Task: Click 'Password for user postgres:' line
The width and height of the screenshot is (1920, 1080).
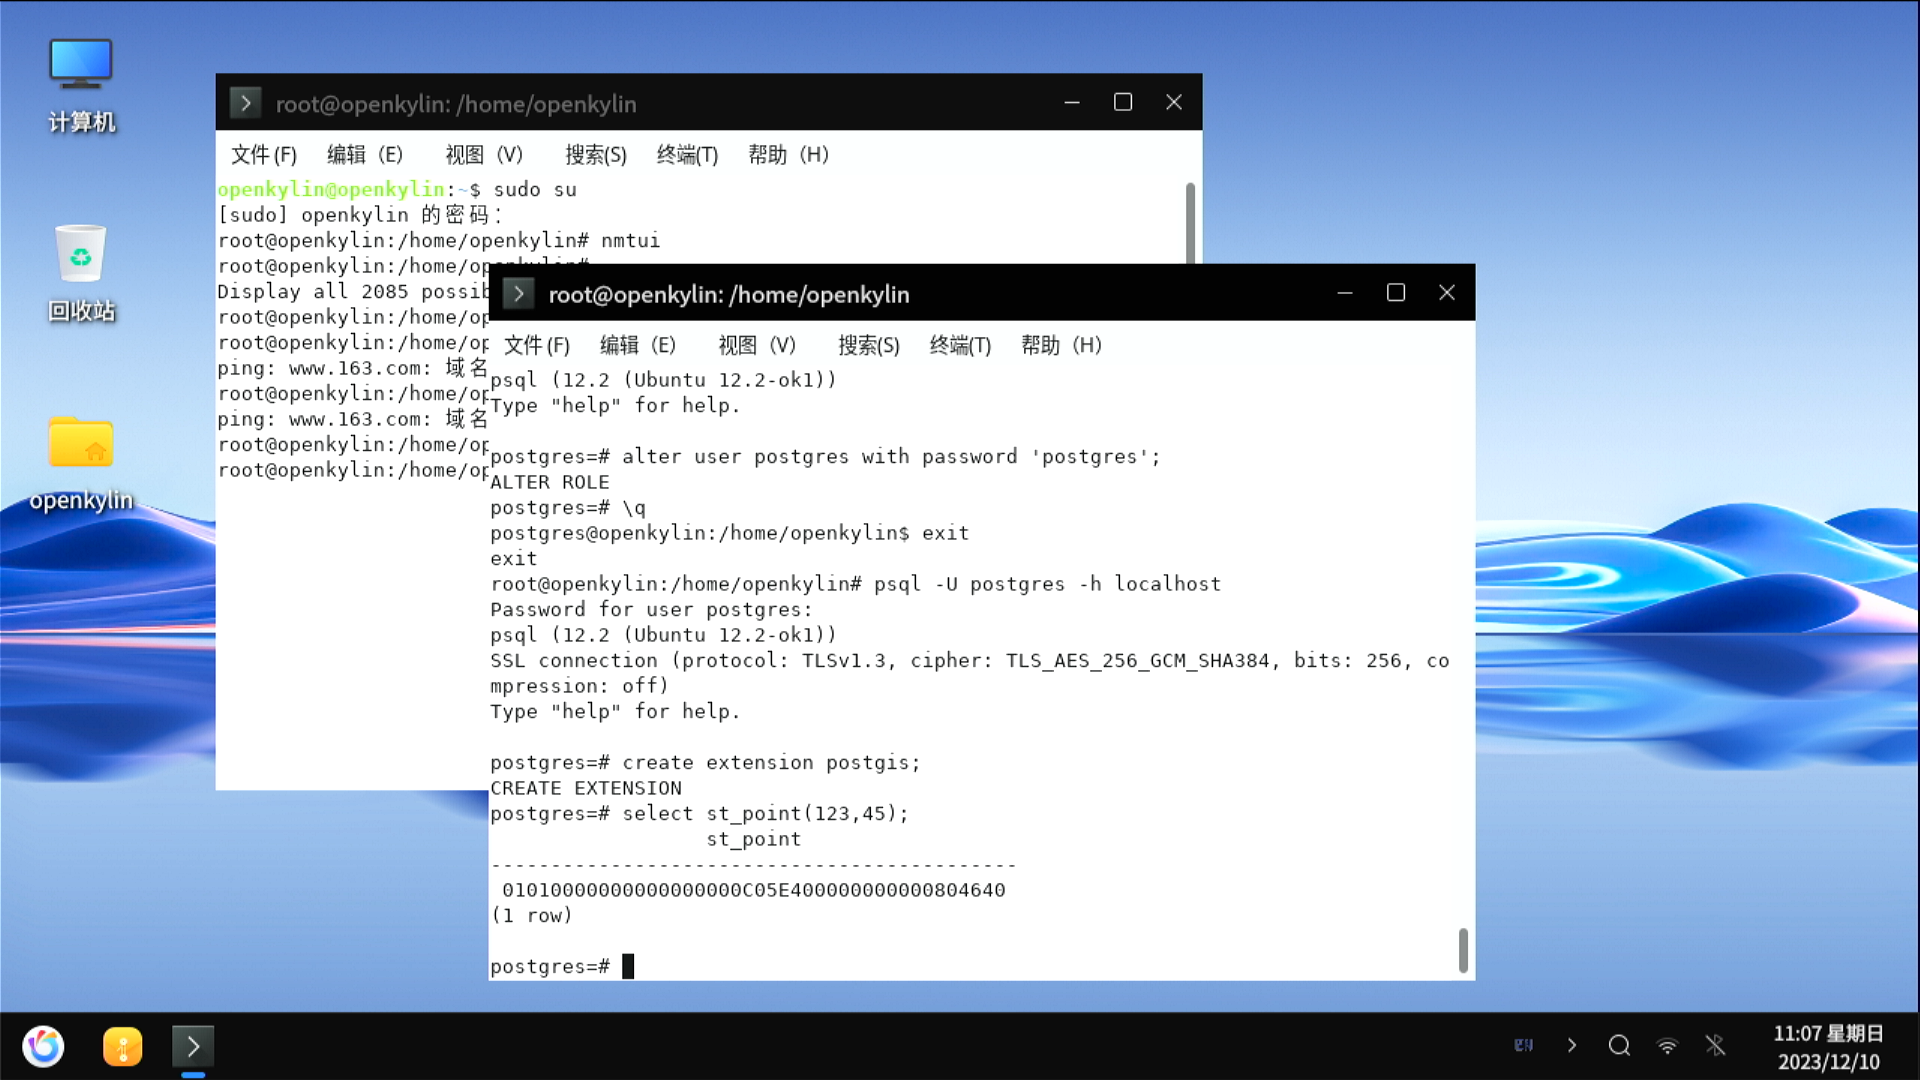Action: 651,610
